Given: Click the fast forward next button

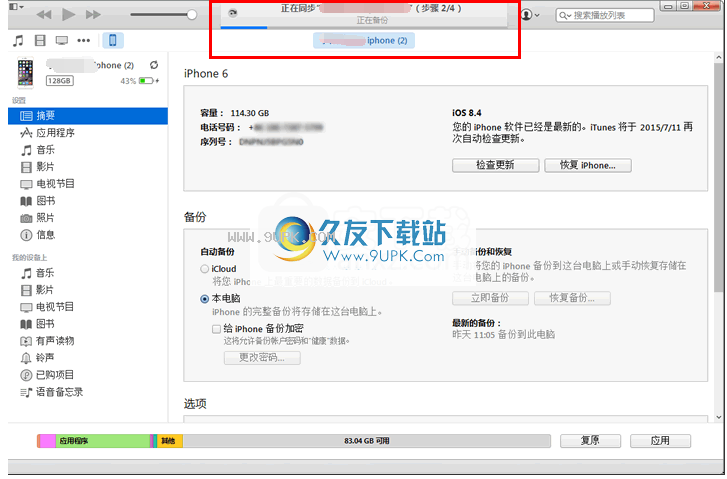Looking at the screenshot, I should [x=93, y=15].
